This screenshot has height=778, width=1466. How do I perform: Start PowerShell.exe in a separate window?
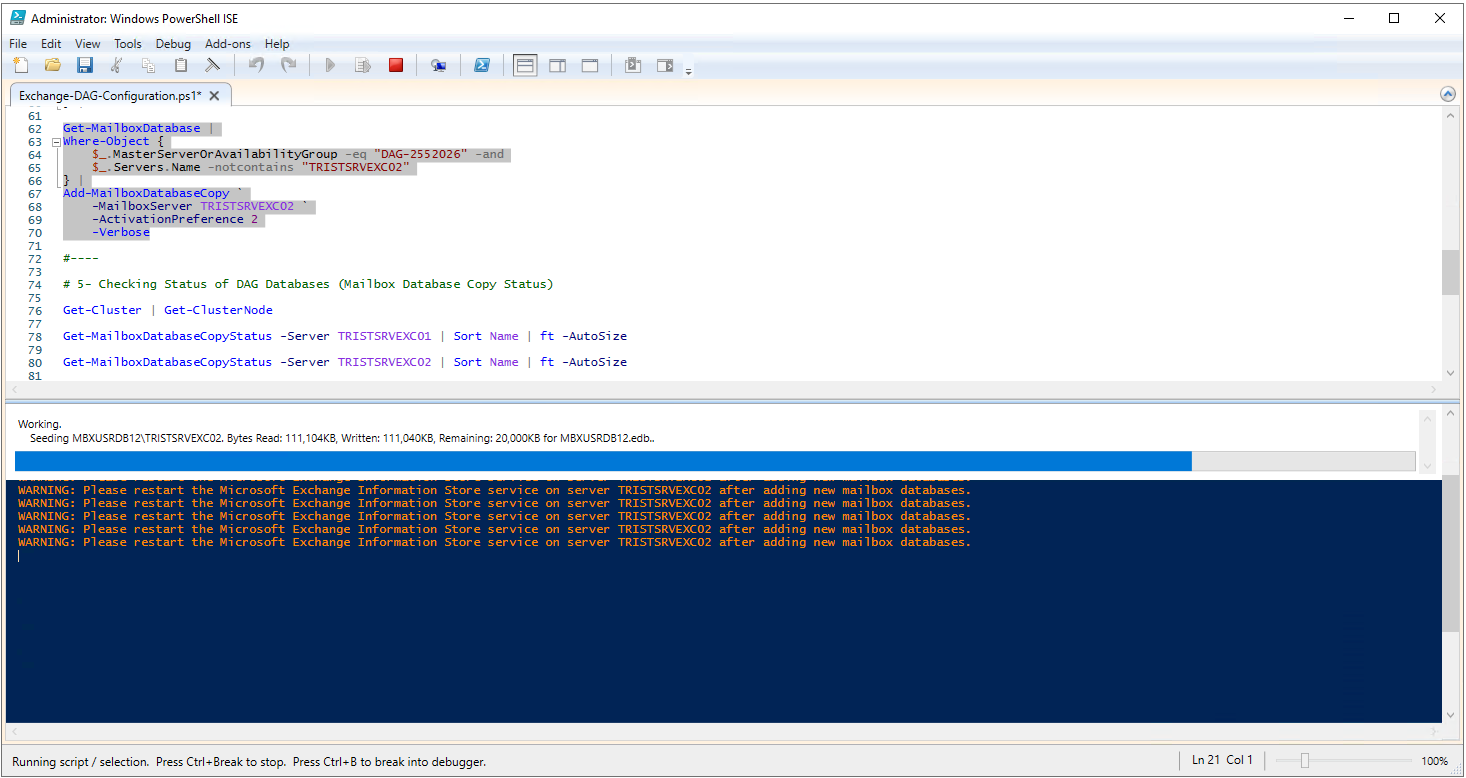tap(481, 66)
